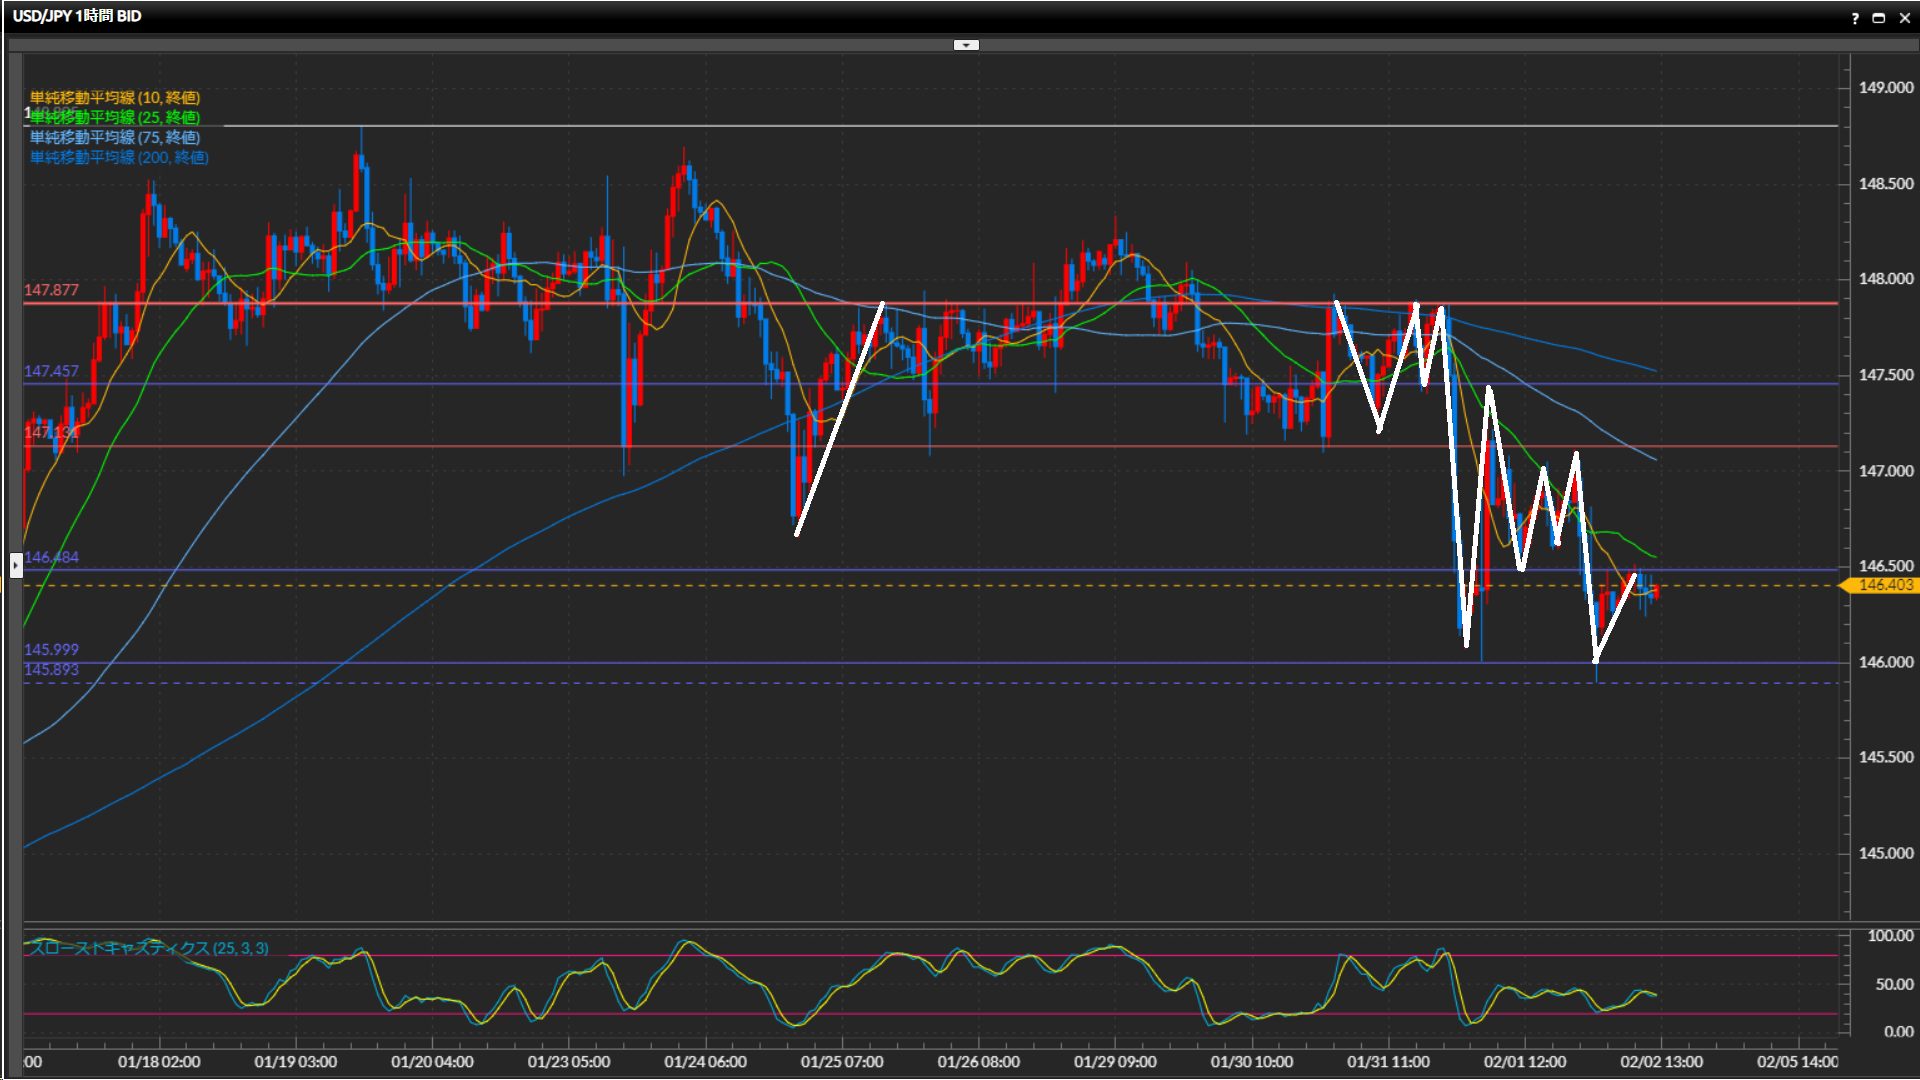Select the 10-period SMA legend label

(115, 97)
